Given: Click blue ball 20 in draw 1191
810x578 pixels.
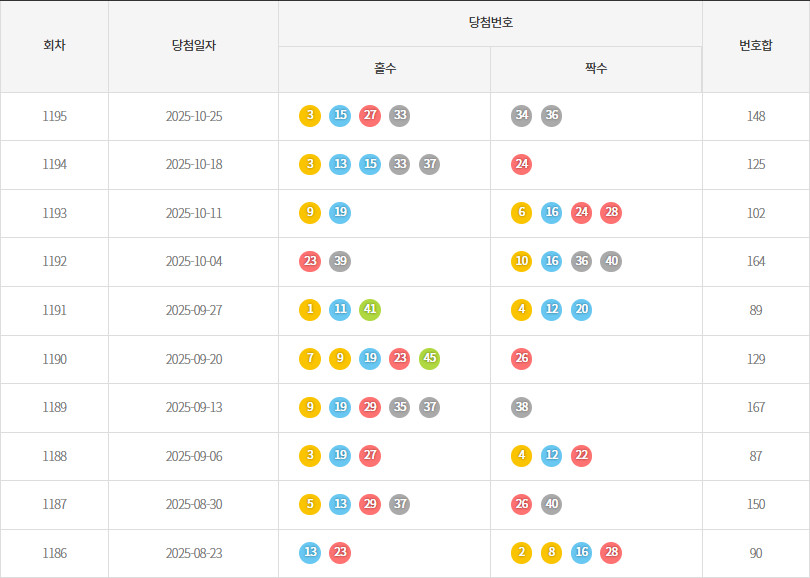Looking at the screenshot, I should coord(581,310).
